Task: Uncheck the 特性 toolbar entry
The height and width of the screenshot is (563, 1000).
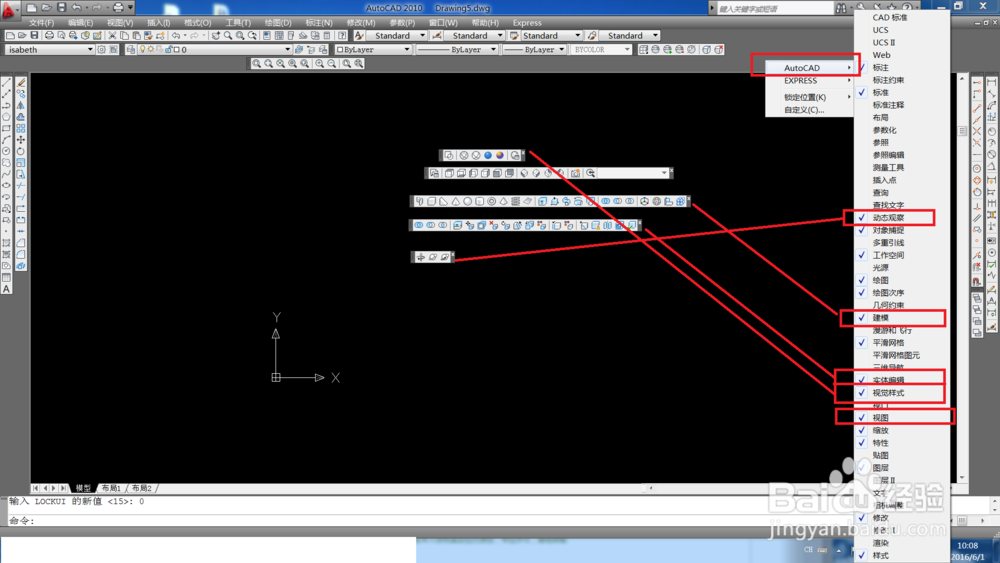Action: pos(902,442)
